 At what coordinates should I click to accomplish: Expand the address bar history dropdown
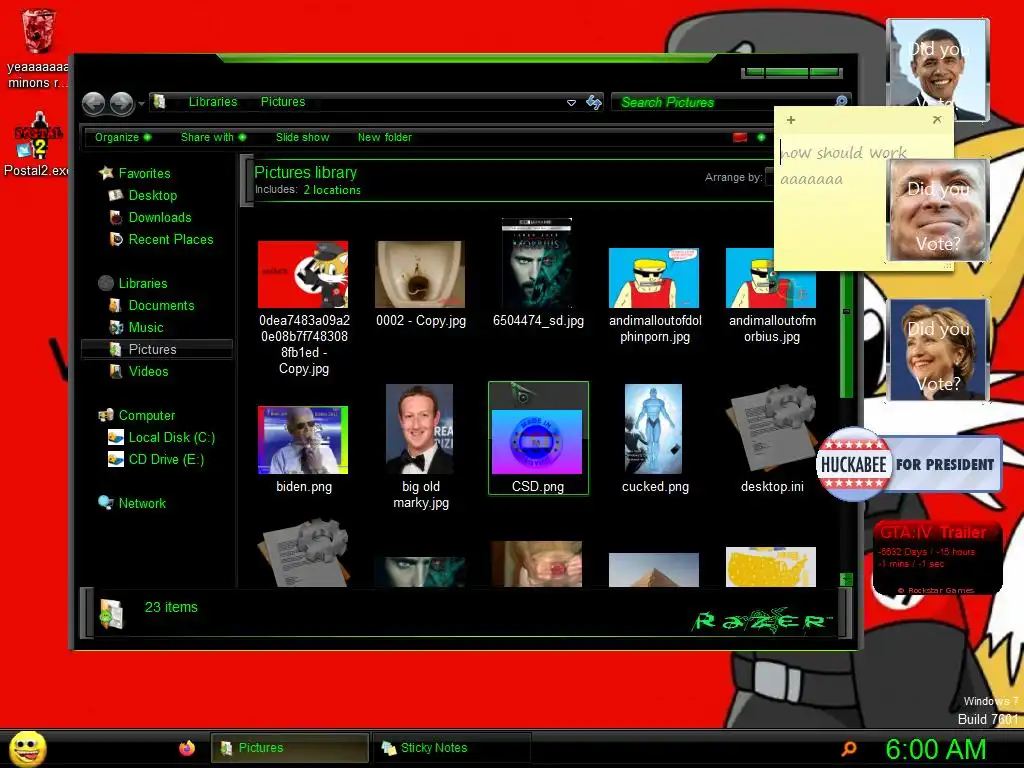click(x=571, y=103)
